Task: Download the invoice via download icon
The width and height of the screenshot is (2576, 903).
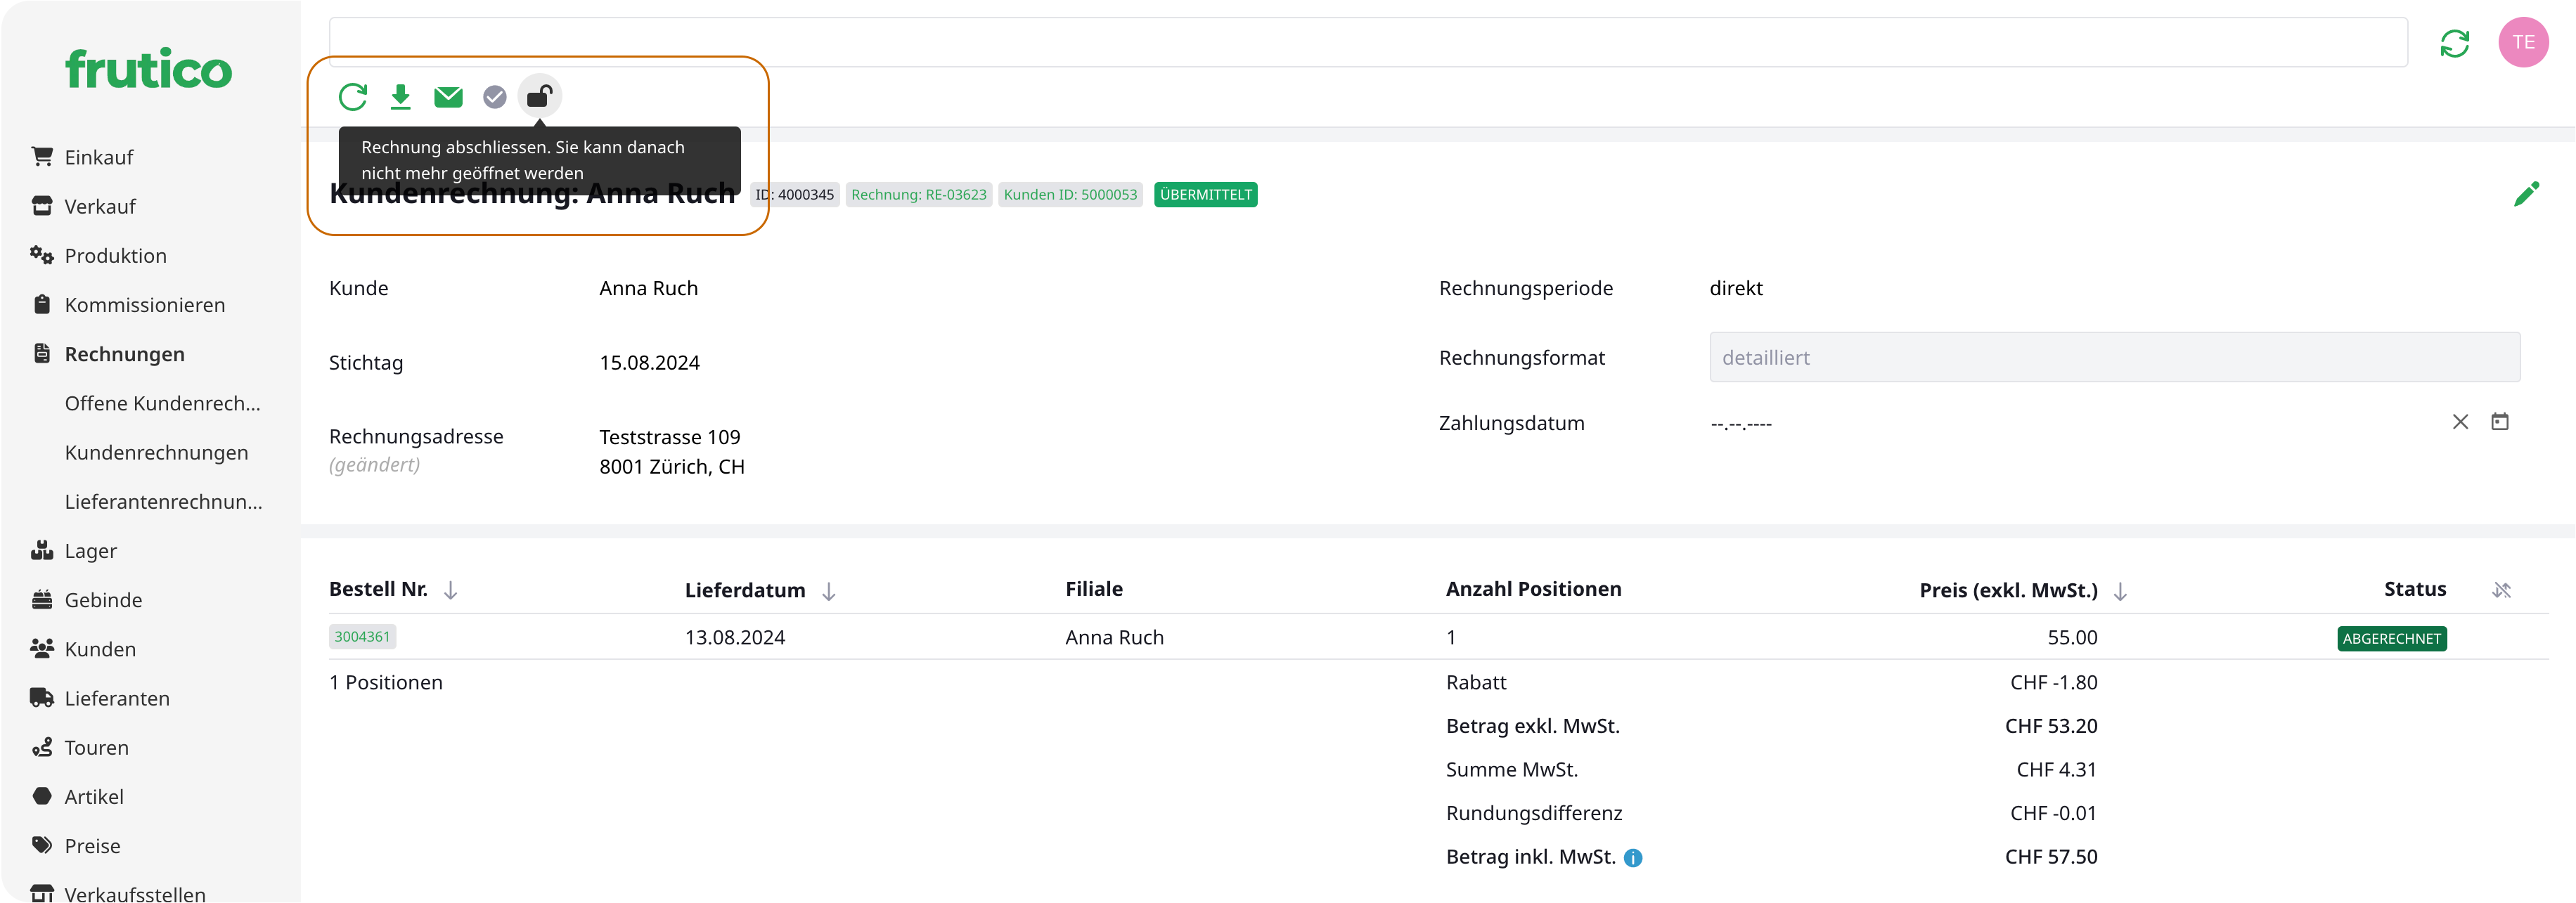Action: click(x=400, y=97)
